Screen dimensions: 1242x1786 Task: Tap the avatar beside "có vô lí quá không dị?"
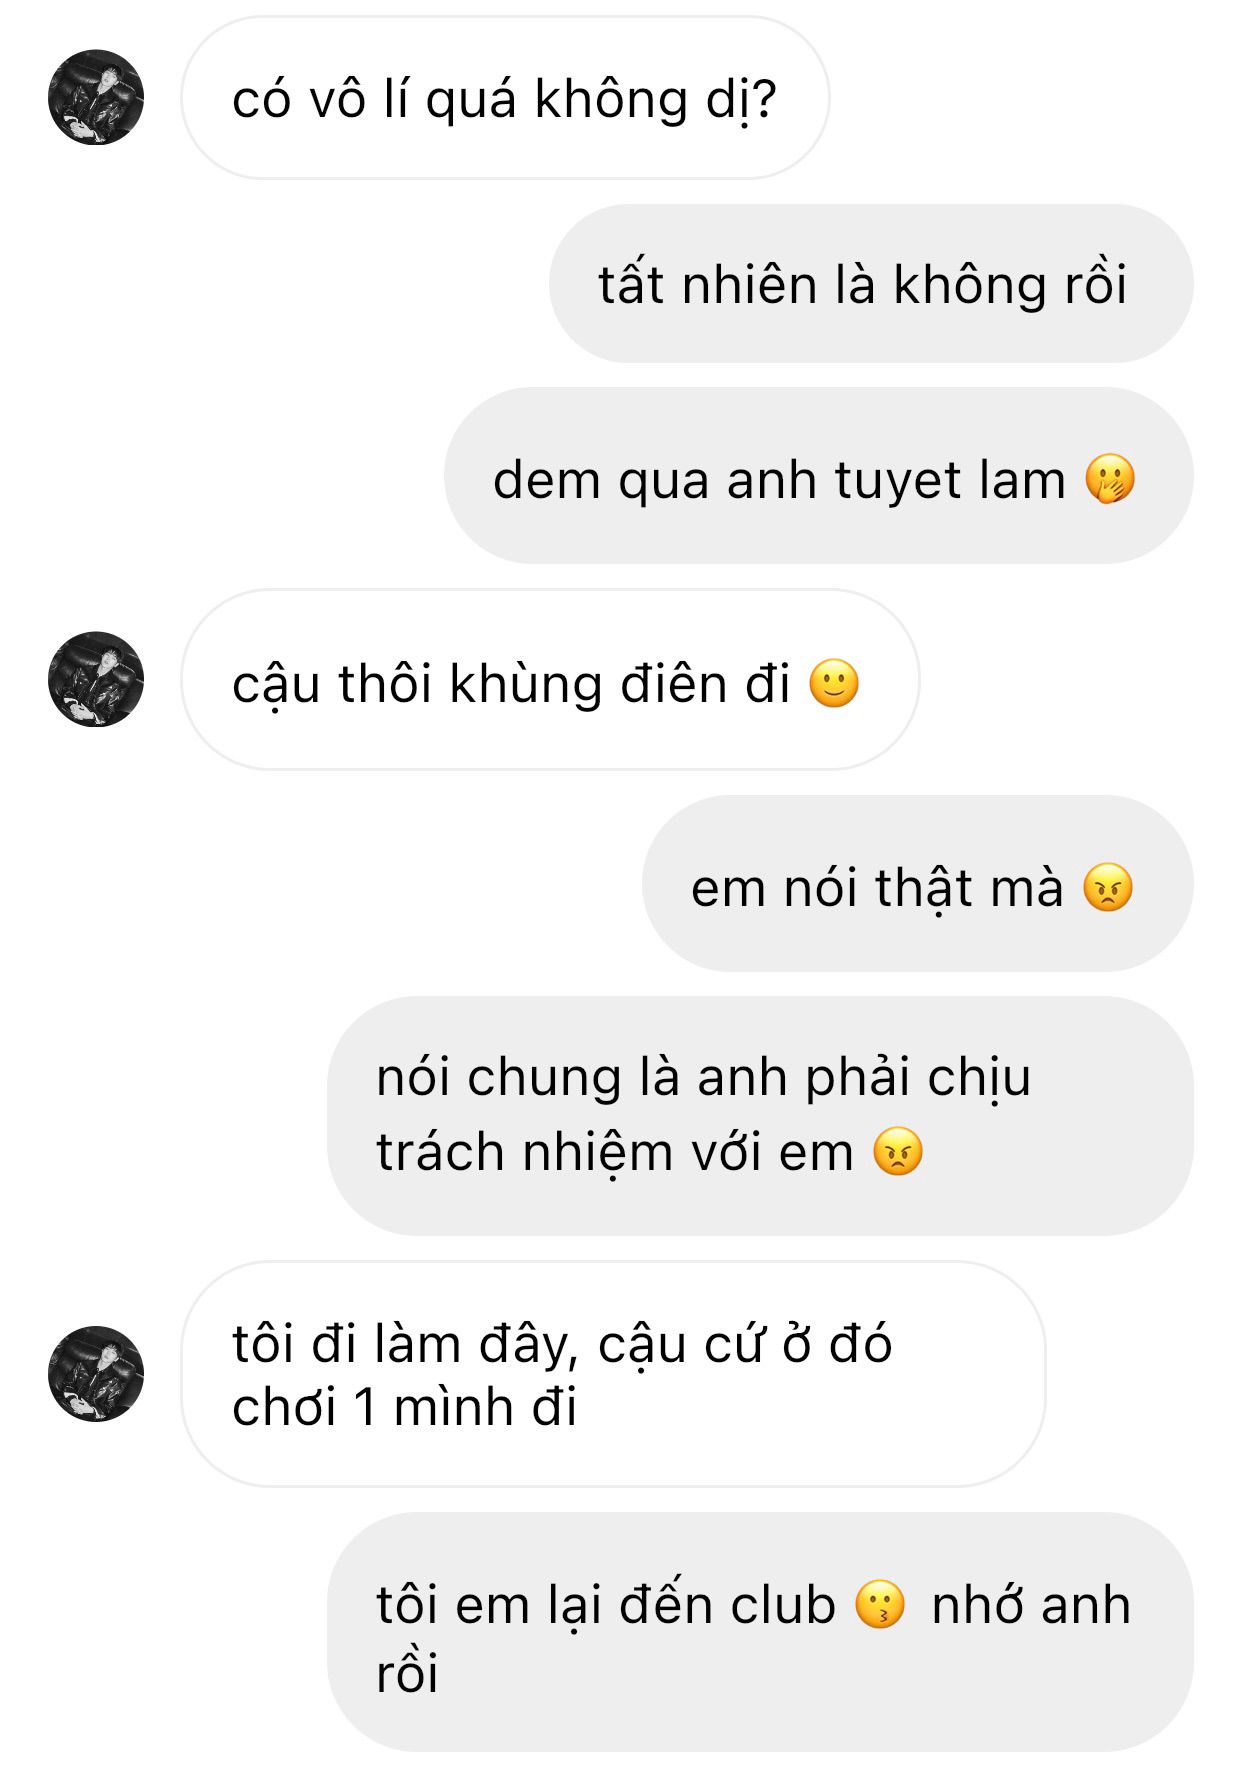tap(96, 97)
